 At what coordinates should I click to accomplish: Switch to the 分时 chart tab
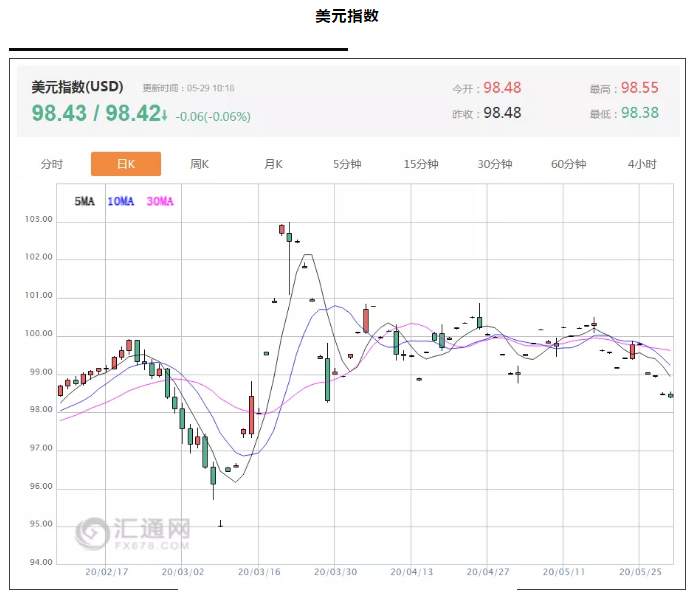coord(52,164)
